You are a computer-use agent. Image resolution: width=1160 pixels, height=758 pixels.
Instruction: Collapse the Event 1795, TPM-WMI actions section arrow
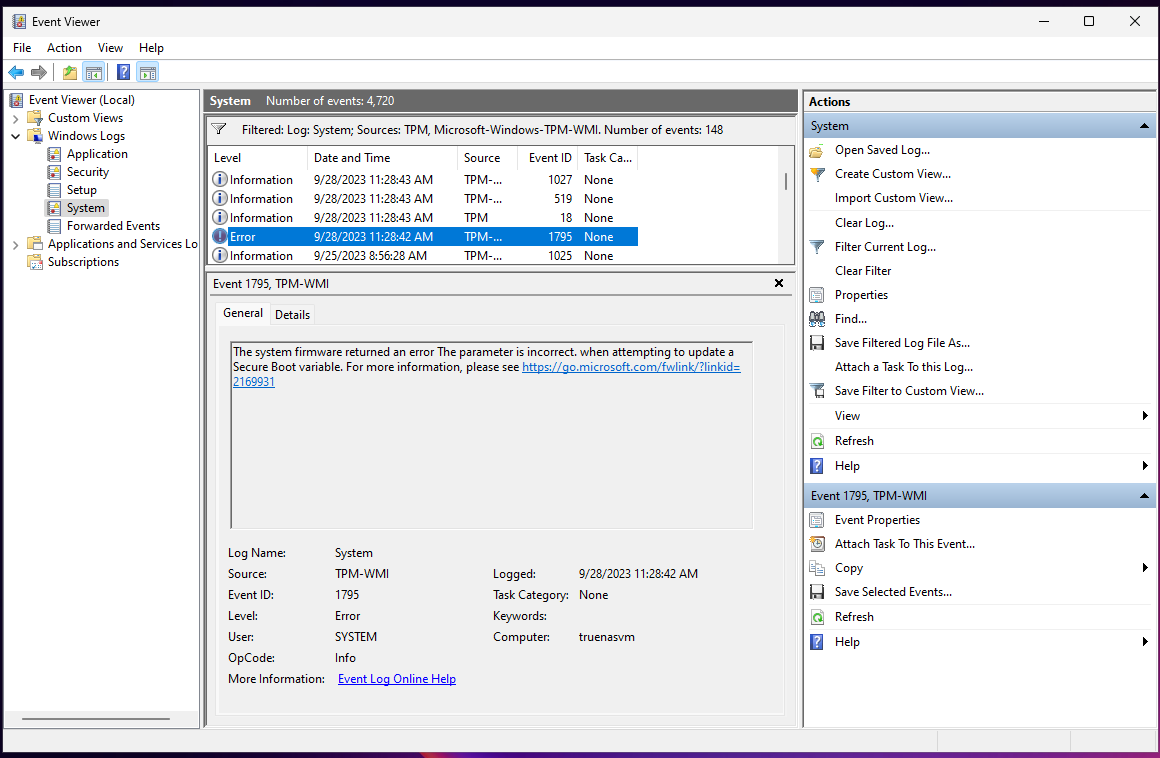[x=1144, y=495]
